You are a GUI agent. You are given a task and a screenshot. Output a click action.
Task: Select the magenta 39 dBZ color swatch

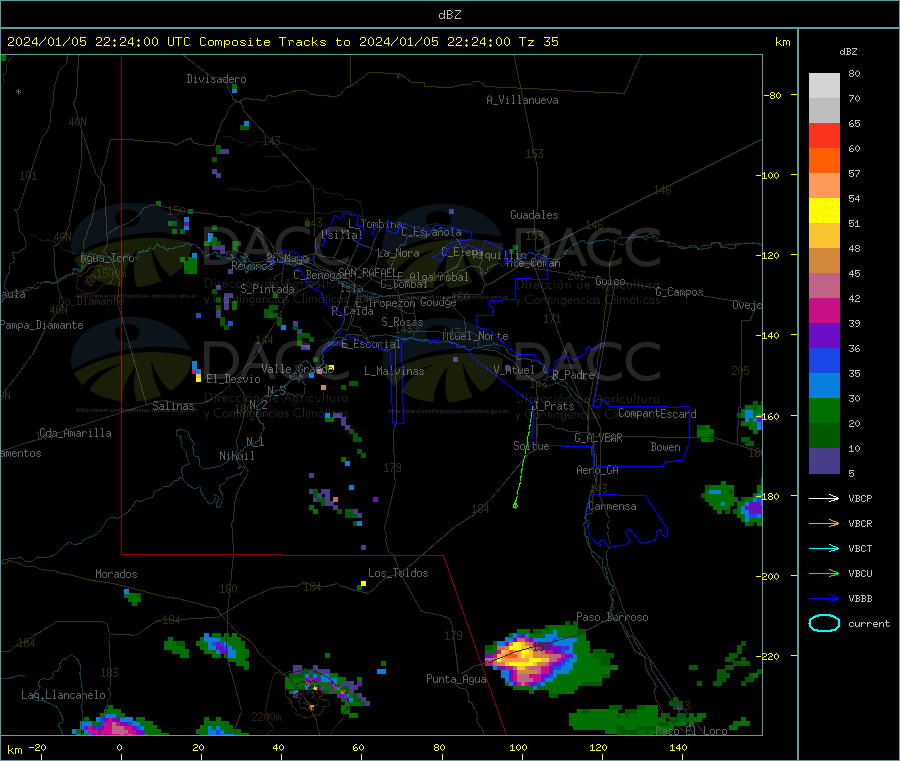pyautogui.click(x=824, y=310)
